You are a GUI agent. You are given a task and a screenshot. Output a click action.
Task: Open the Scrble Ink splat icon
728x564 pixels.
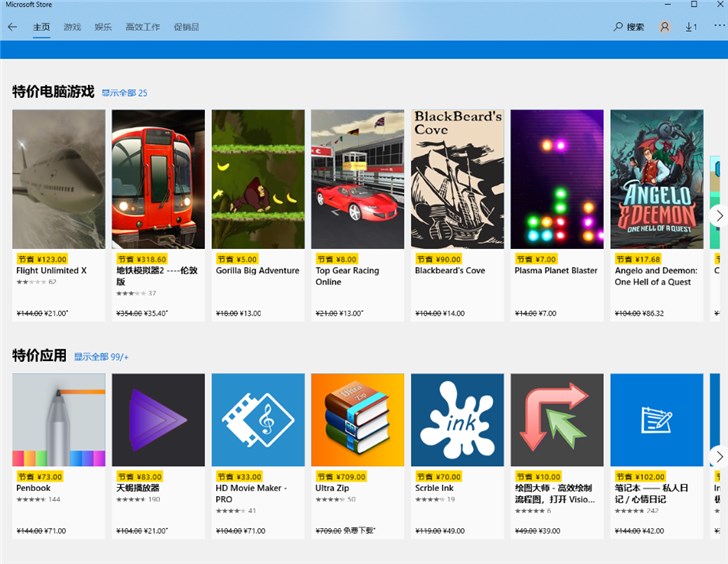[x=457, y=420]
